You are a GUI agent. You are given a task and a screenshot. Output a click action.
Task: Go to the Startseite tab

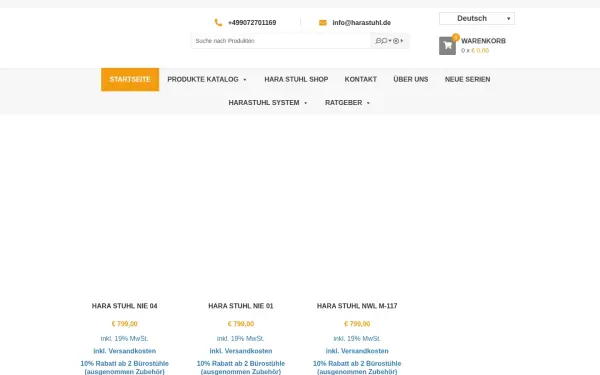tap(130, 79)
